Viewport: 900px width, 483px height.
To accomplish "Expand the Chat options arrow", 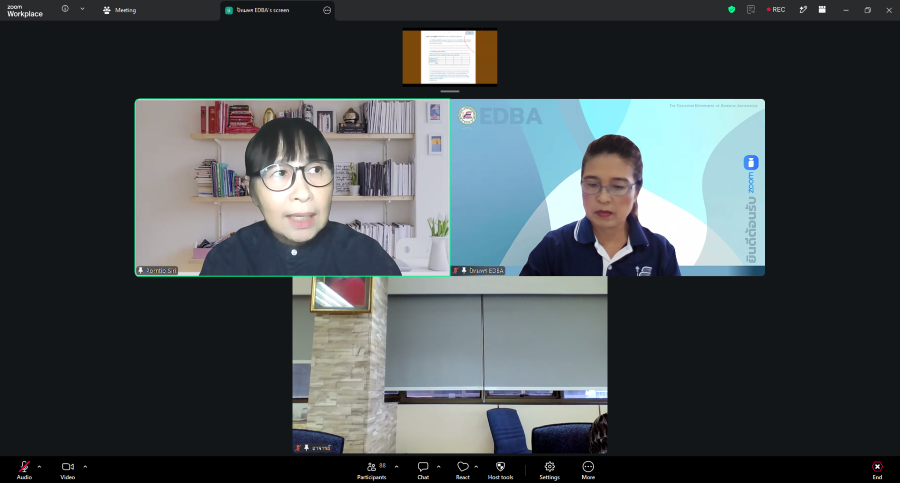I will click(x=439, y=466).
